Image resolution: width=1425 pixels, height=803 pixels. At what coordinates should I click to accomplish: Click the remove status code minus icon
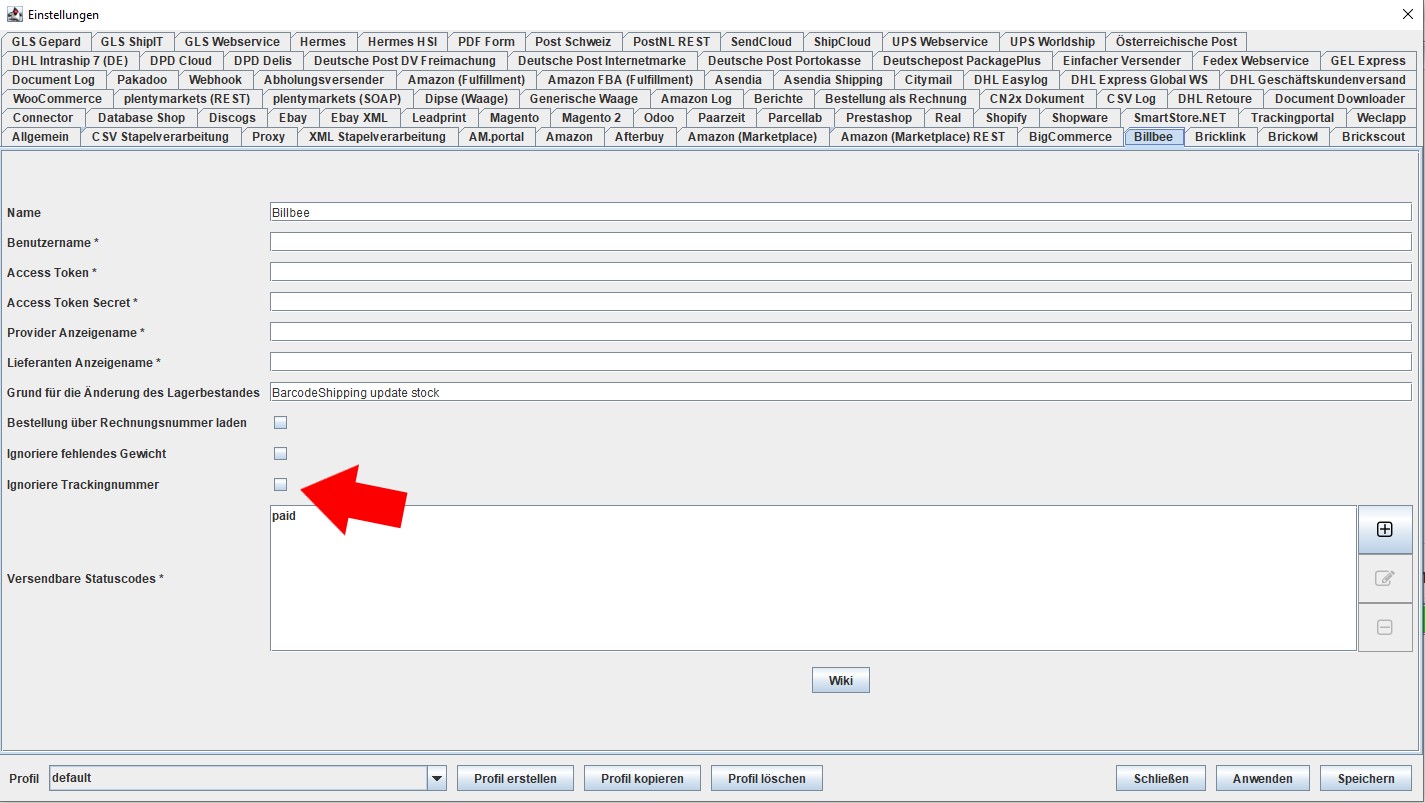point(1384,627)
